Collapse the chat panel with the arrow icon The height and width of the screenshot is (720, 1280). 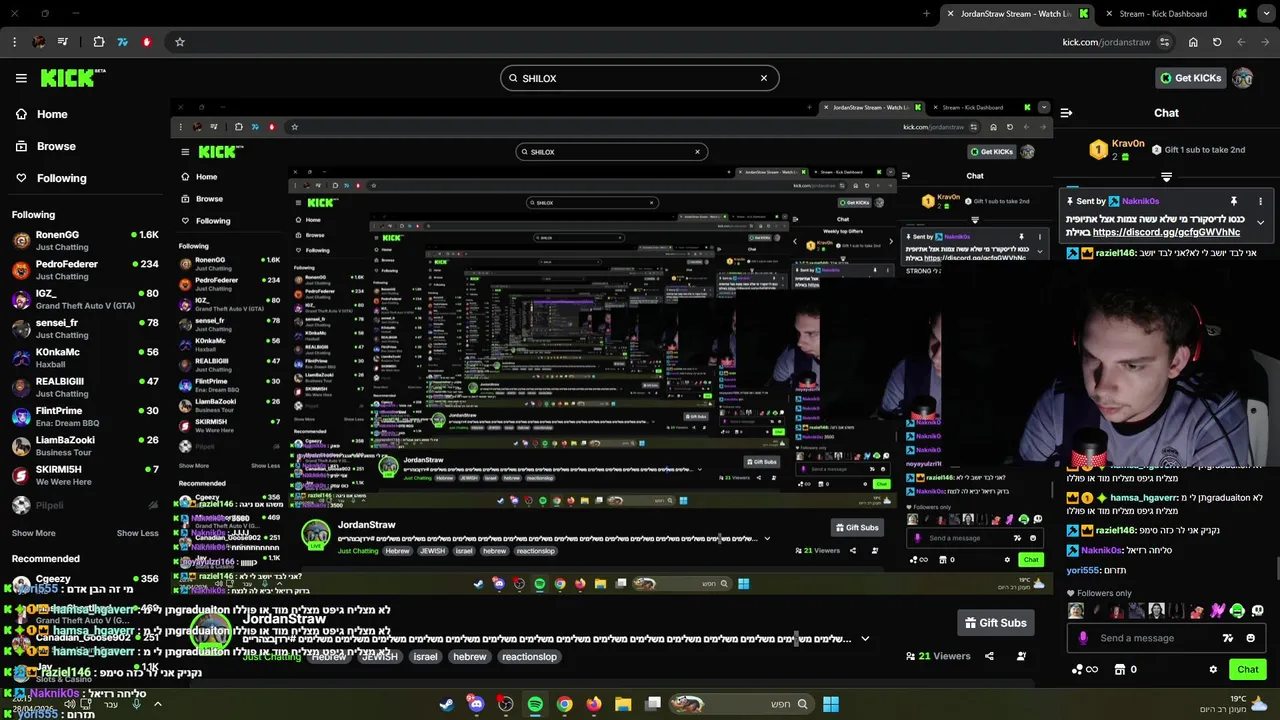(x=1066, y=113)
